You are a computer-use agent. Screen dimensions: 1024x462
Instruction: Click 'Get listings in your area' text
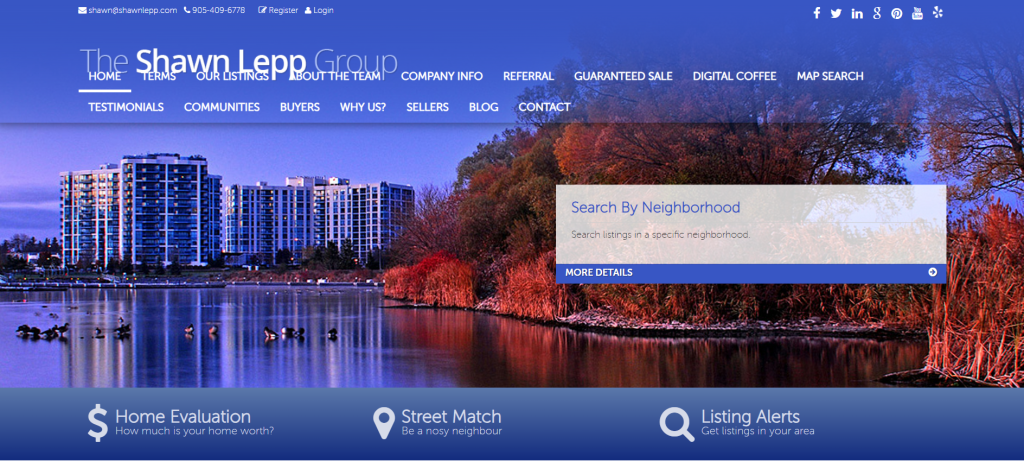(x=758, y=431)
